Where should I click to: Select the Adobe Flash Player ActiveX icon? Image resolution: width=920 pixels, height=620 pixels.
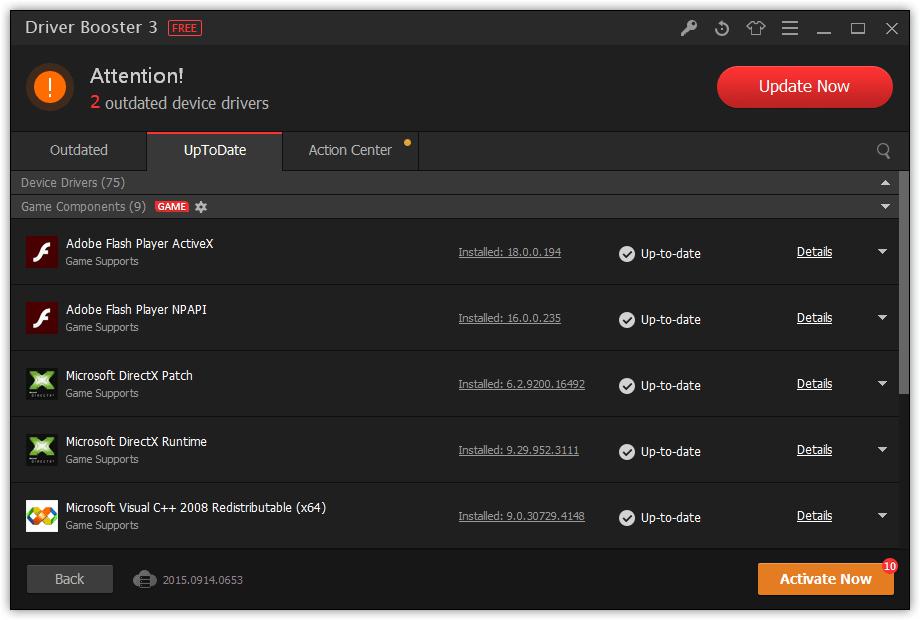coord(42,252)
